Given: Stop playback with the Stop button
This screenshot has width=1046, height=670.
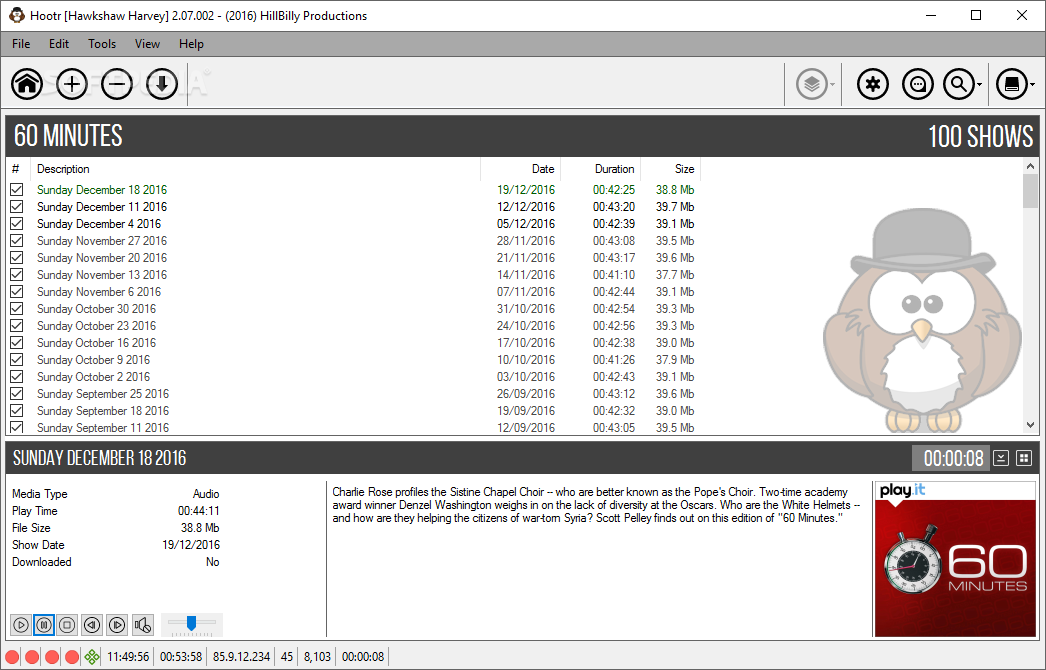Looking at the screenshot, I should point(67,625).
